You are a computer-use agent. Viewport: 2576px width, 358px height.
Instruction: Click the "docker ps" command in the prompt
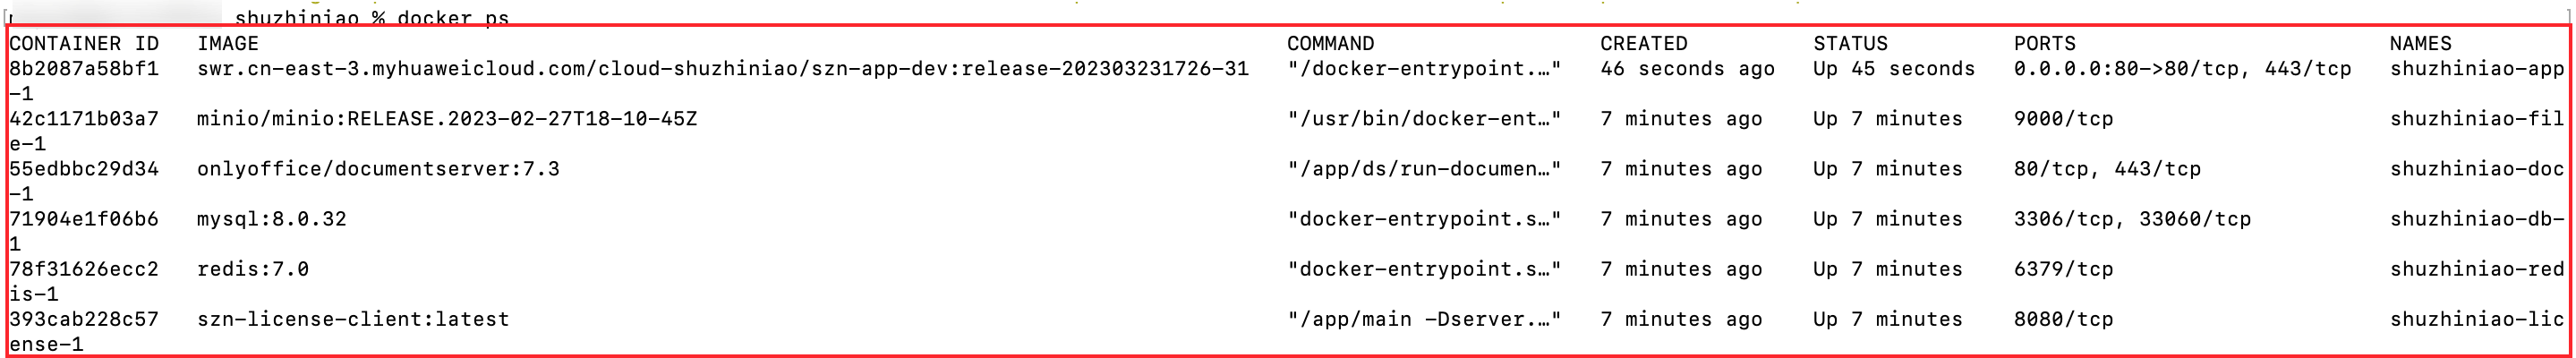(x=453, y=18)
